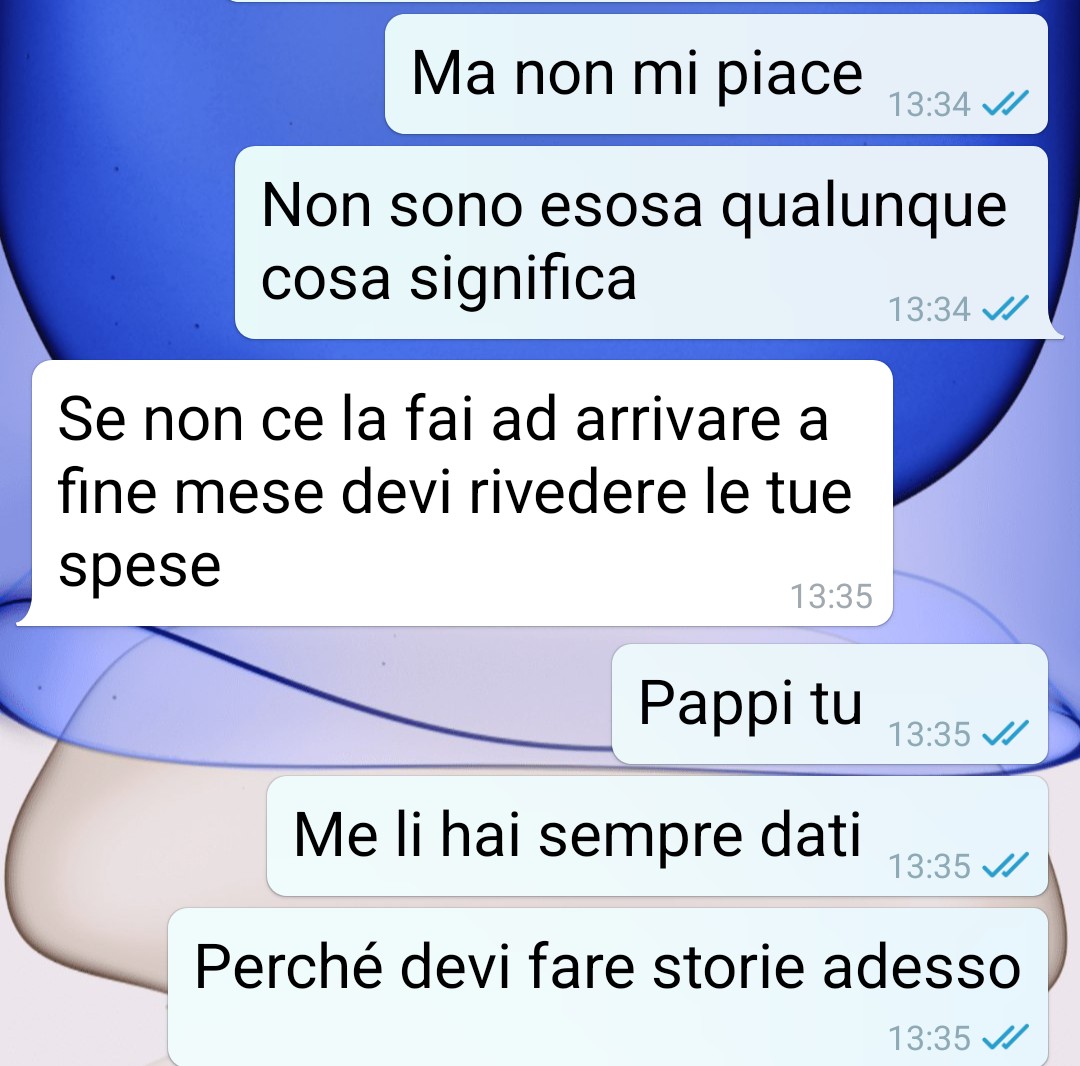Select the 'Non sono esosa qualunque cosa significa' message

point(641,242)
